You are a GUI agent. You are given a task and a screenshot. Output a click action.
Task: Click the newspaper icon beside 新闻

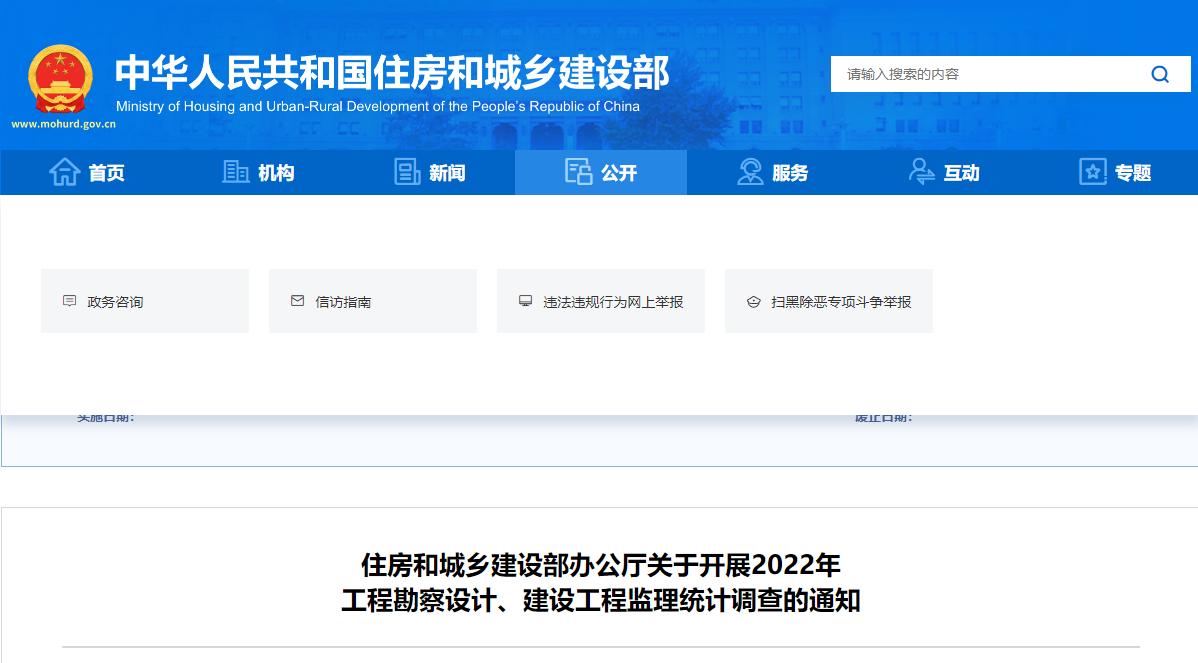pos(407,172)
